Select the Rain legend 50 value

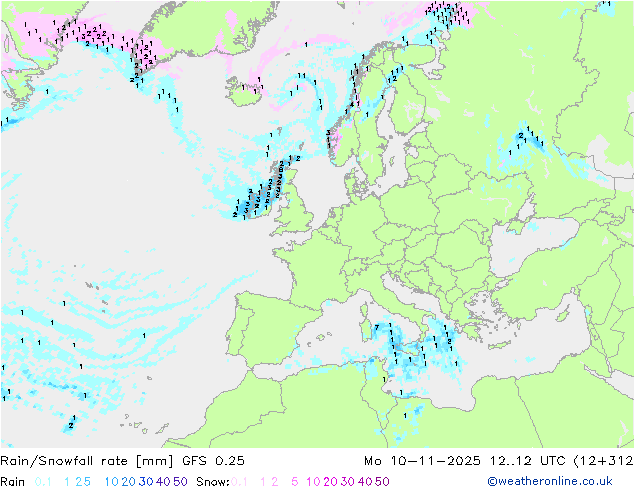click(180, 482)
